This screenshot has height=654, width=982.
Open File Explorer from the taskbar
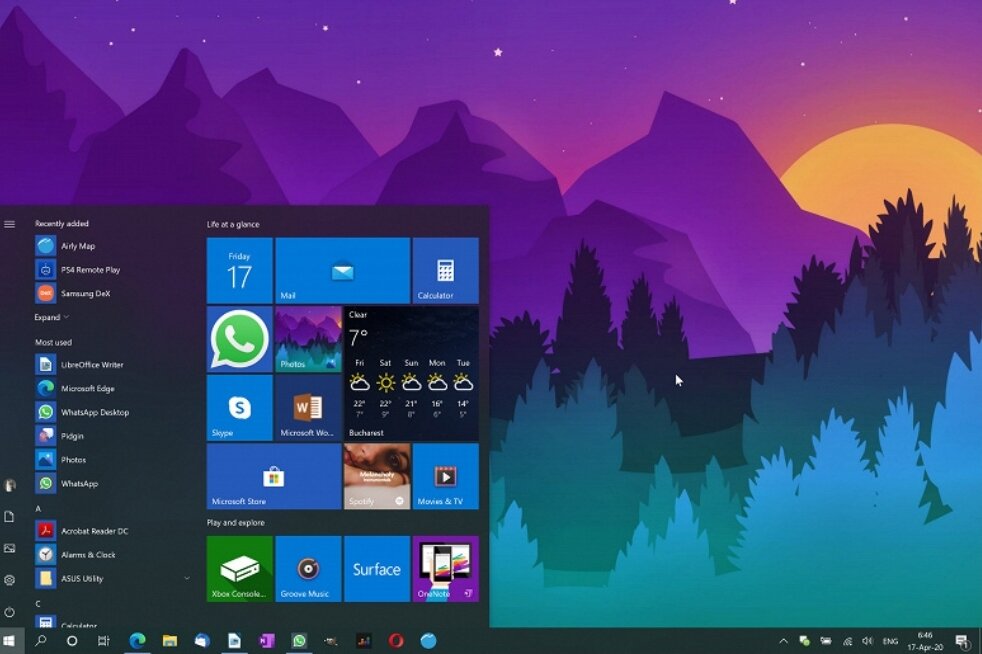click(170, 641)
